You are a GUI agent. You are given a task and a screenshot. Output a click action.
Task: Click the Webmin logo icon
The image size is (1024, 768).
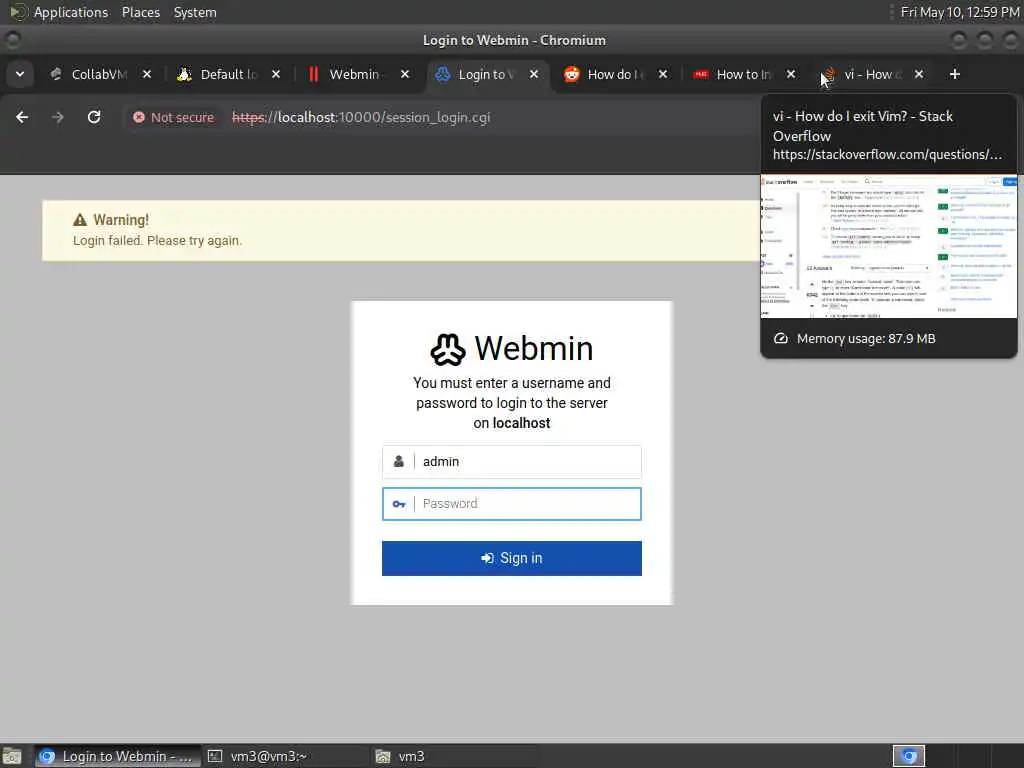pyautogui.click(x=448, y=349)
